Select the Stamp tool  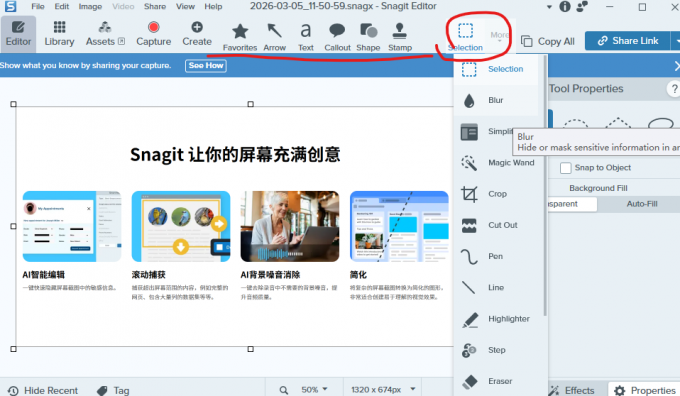pos(400,37)
